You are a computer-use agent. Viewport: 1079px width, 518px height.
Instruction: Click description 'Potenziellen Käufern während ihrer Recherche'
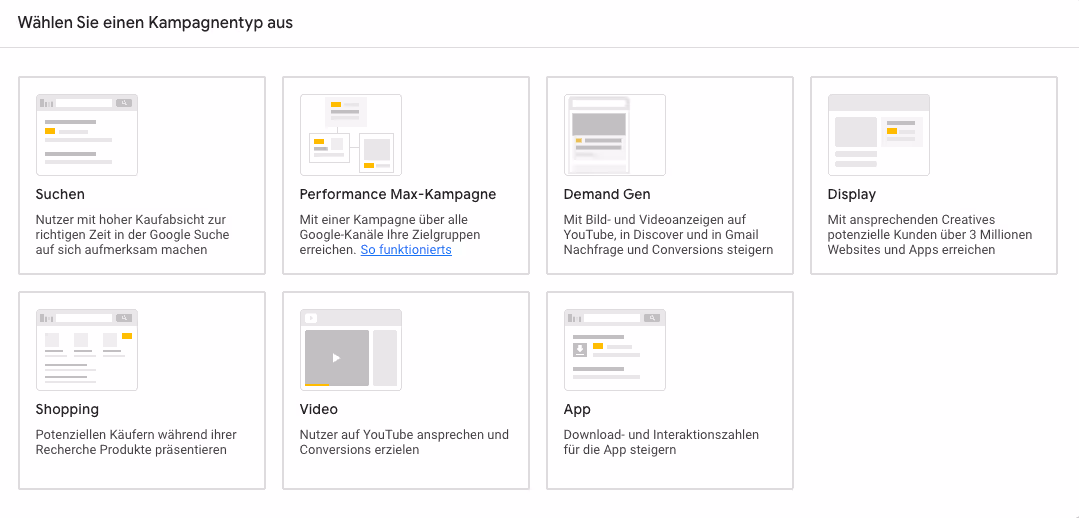pyautogui.click(x=136, y=442)
